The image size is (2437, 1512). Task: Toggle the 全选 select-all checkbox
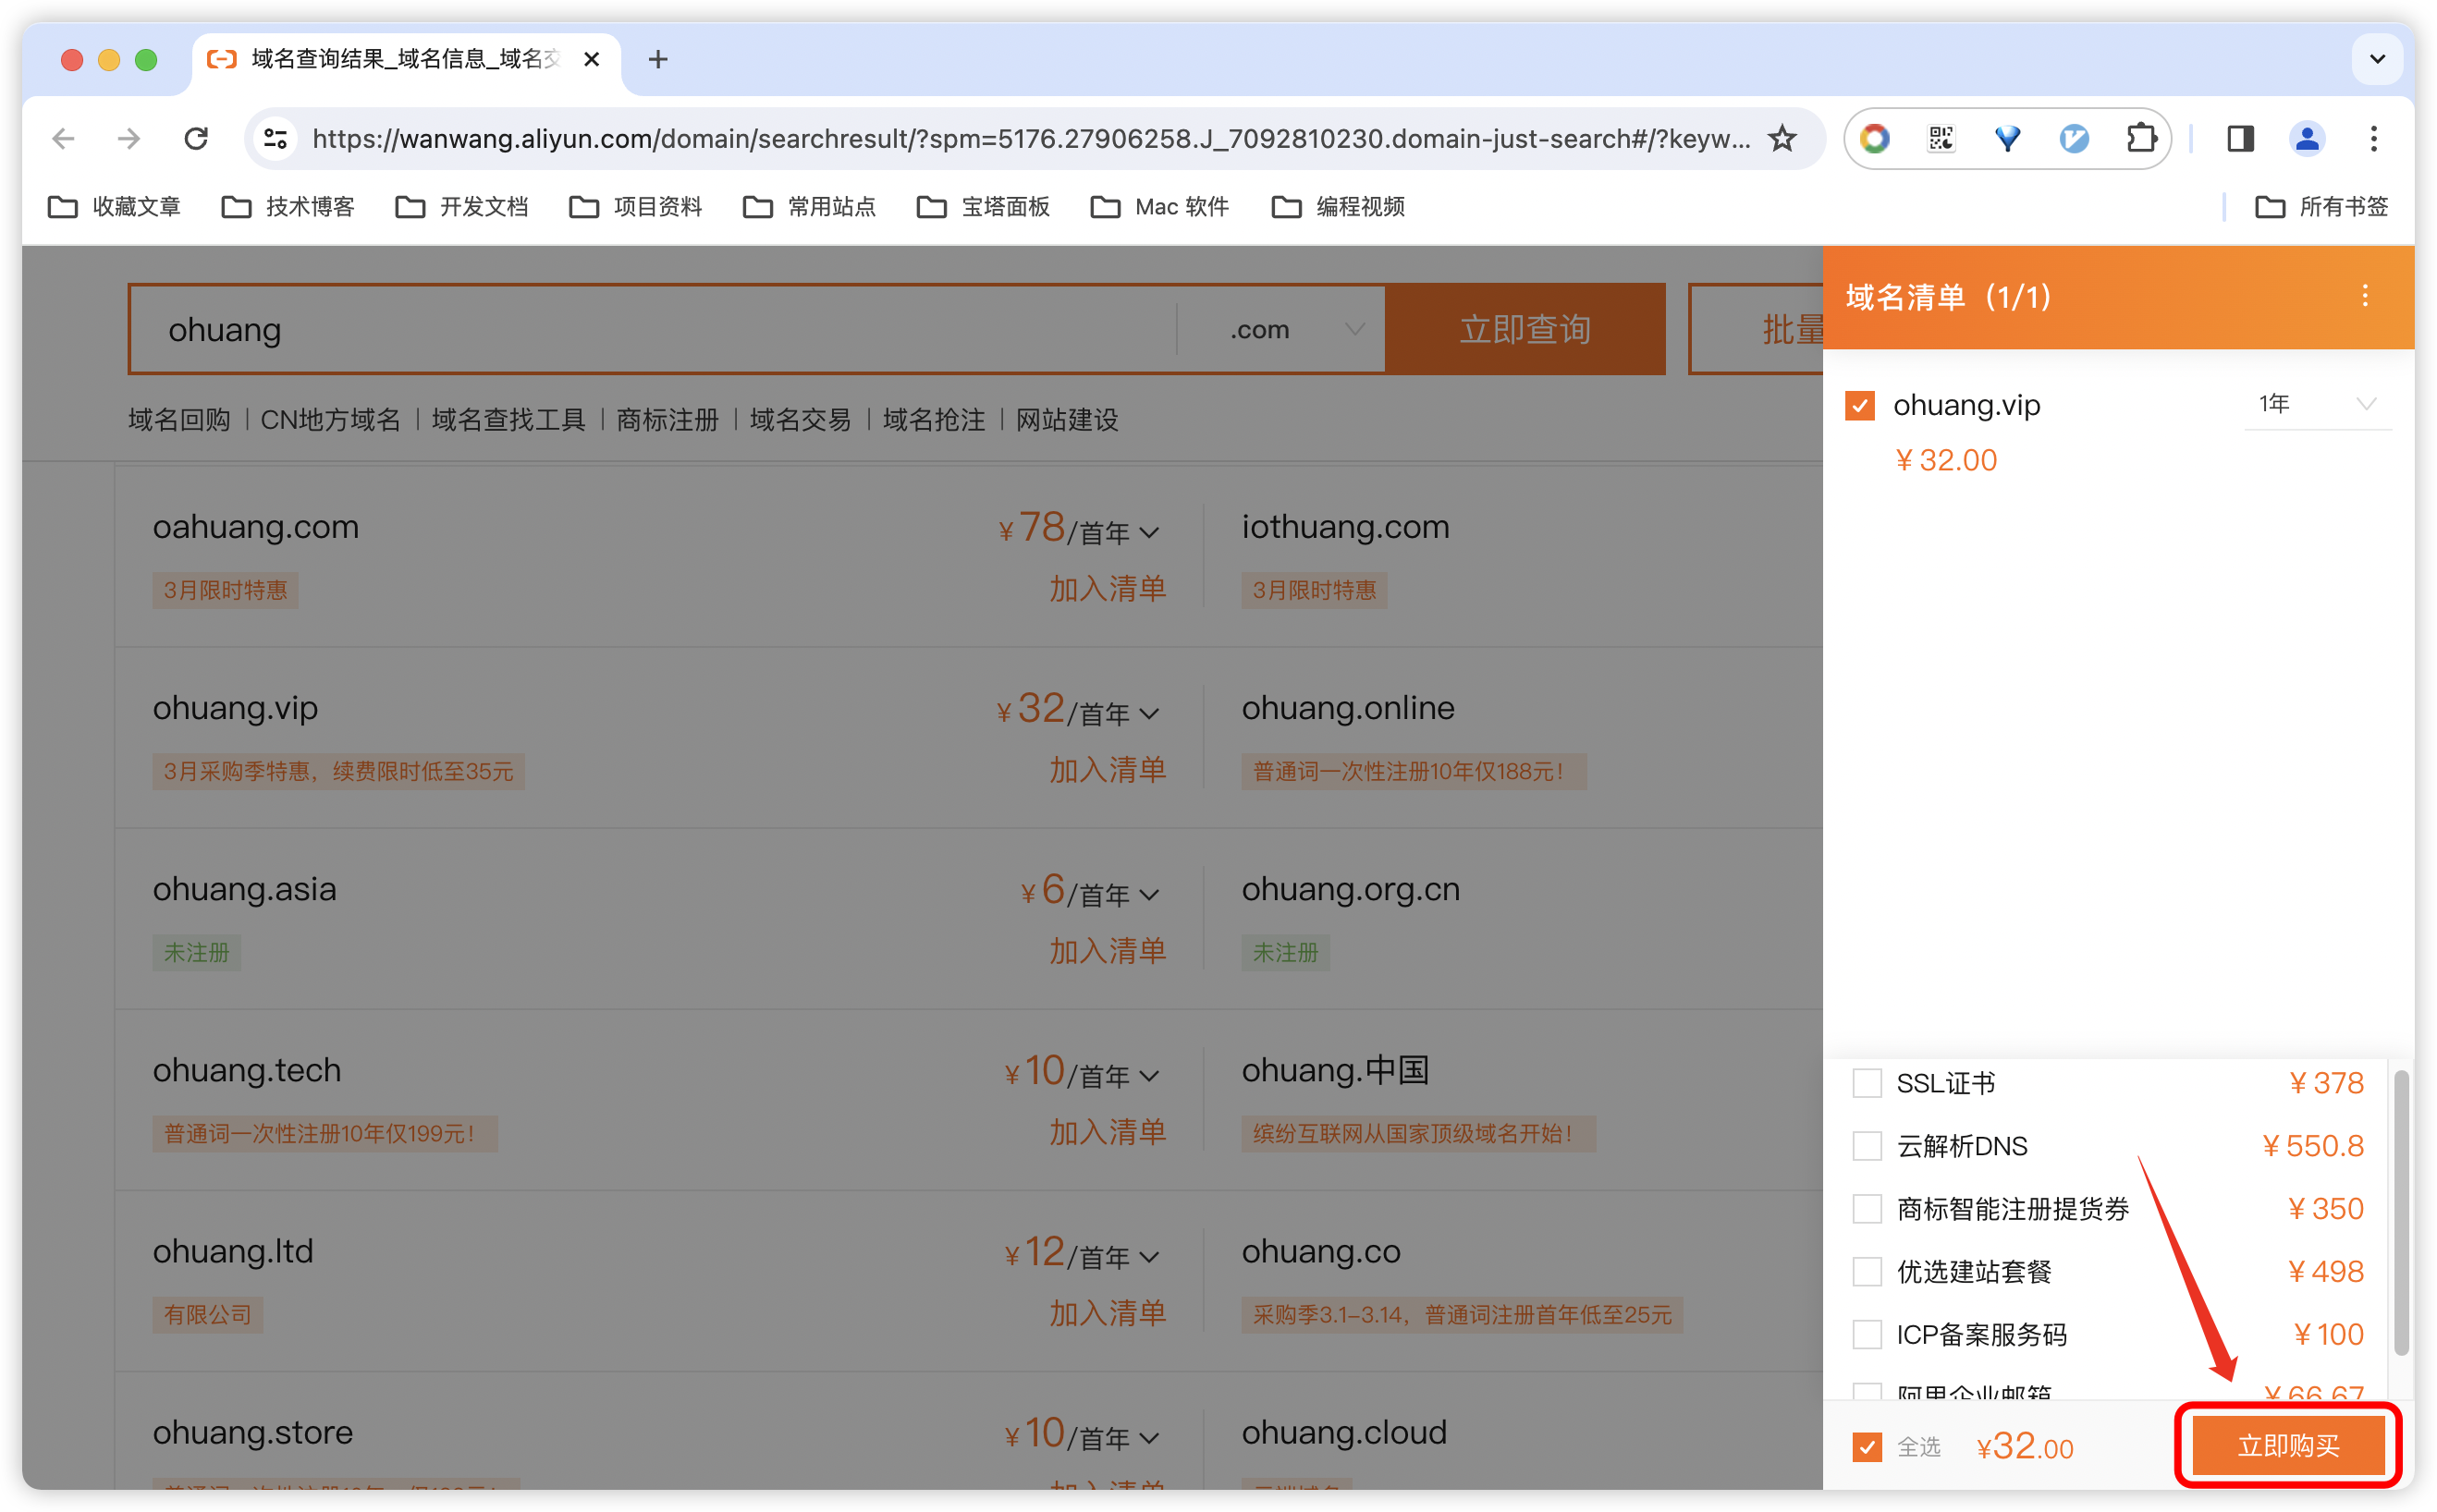tap(1867, 1447)
